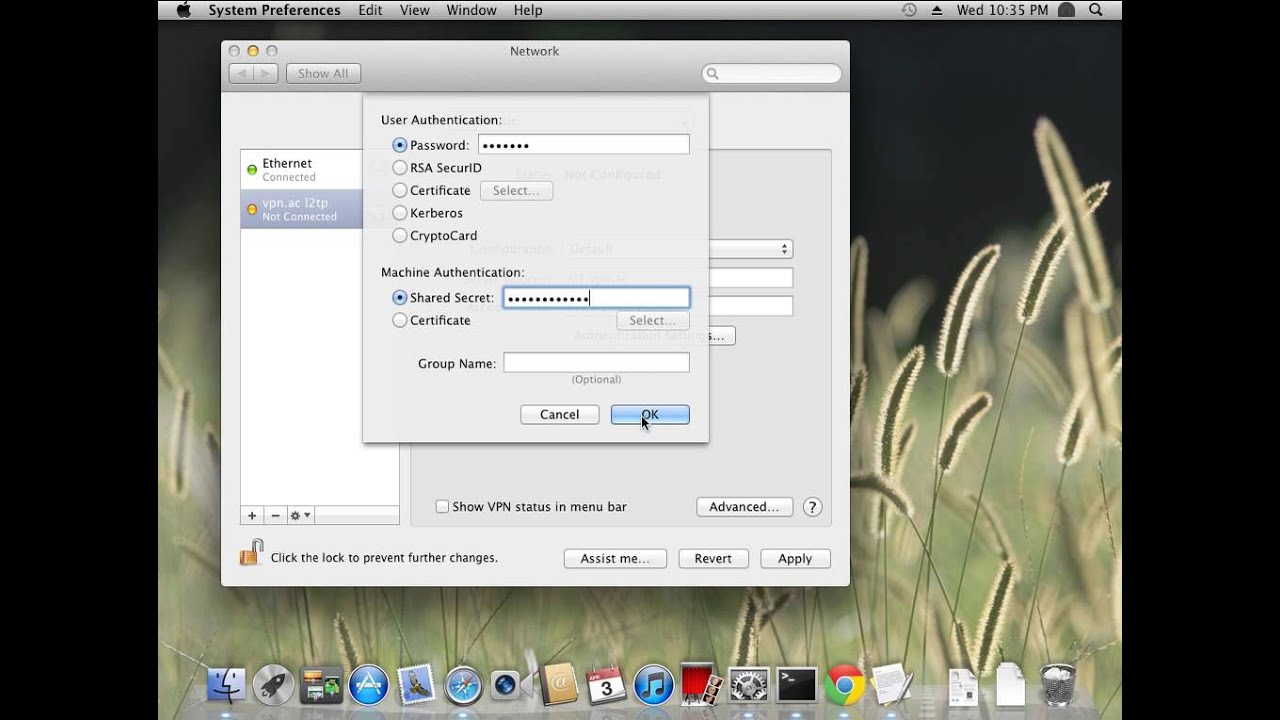Open Contacts address book in Dock
The width and height of the screenshot is (1280, 720).
(x=560, y=684)
